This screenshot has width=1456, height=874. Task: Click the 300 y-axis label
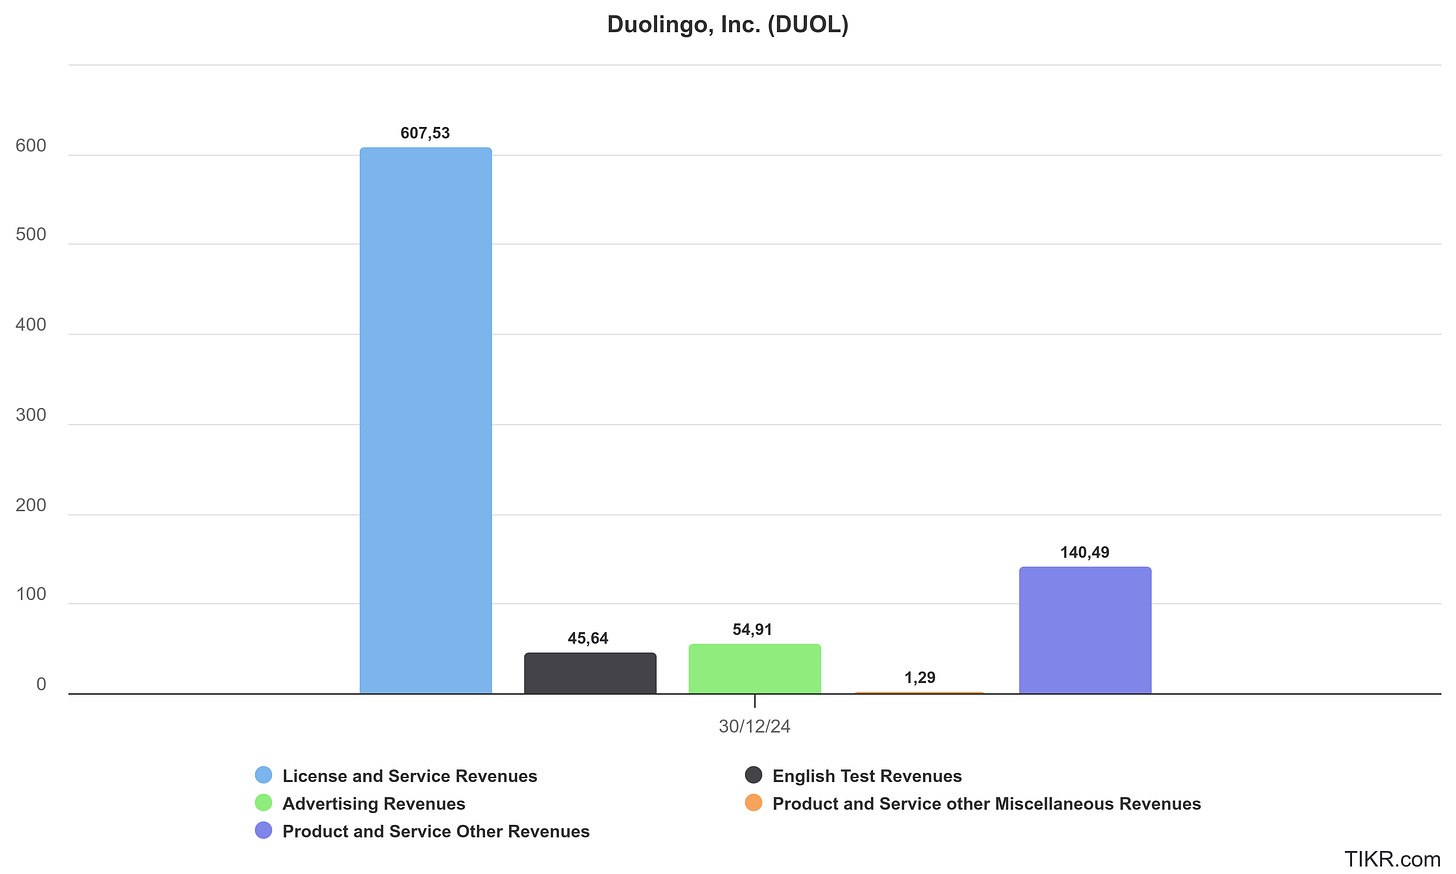pos(31,415)
